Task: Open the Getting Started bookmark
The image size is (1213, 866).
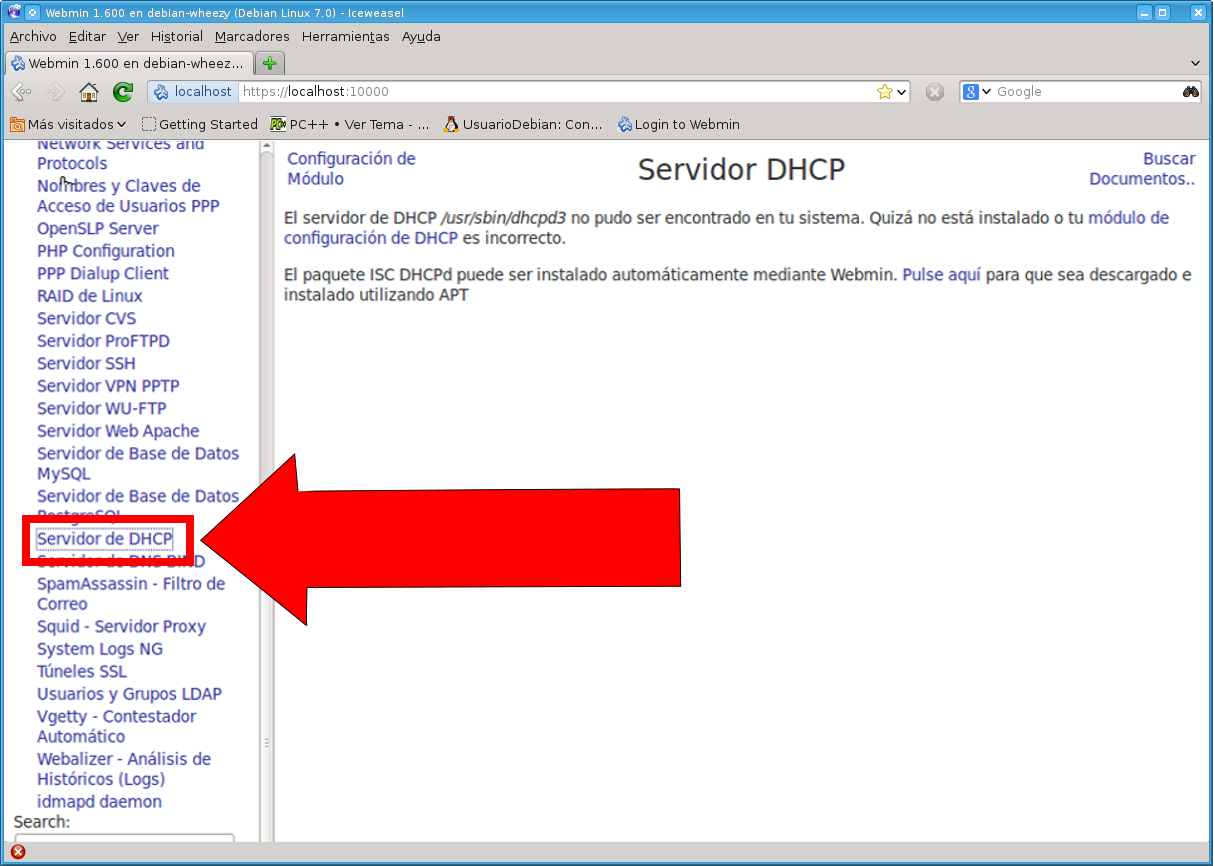Action: pos(200,124)
